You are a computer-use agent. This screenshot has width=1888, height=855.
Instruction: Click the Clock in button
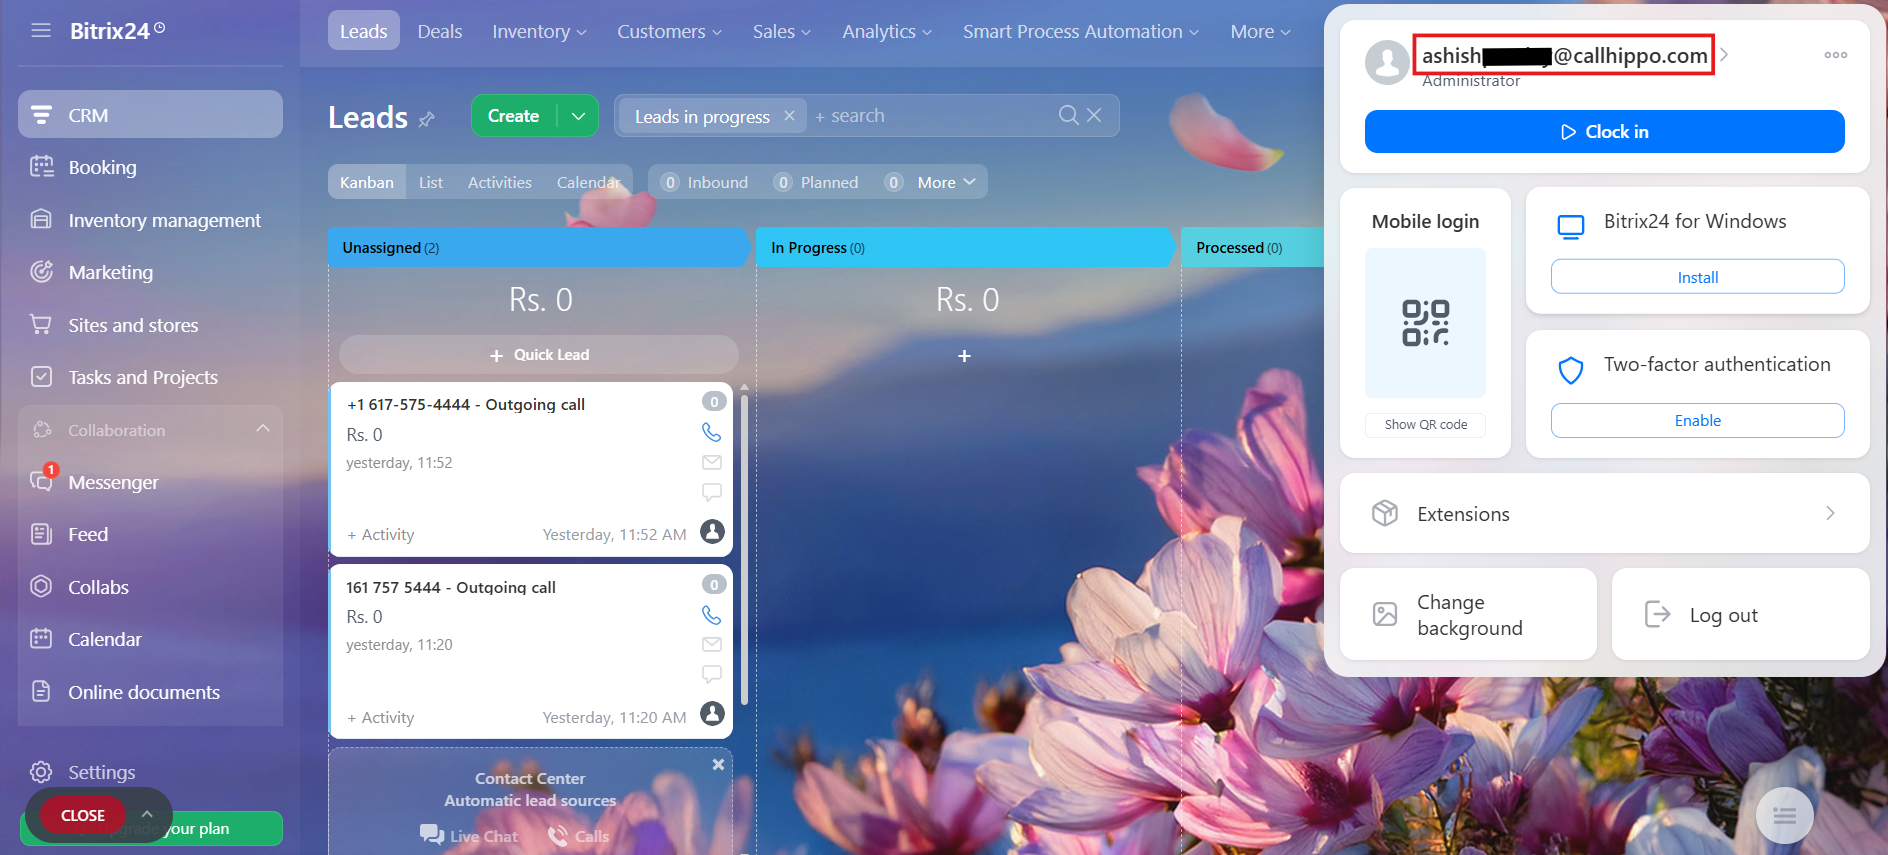(1605, 131)
